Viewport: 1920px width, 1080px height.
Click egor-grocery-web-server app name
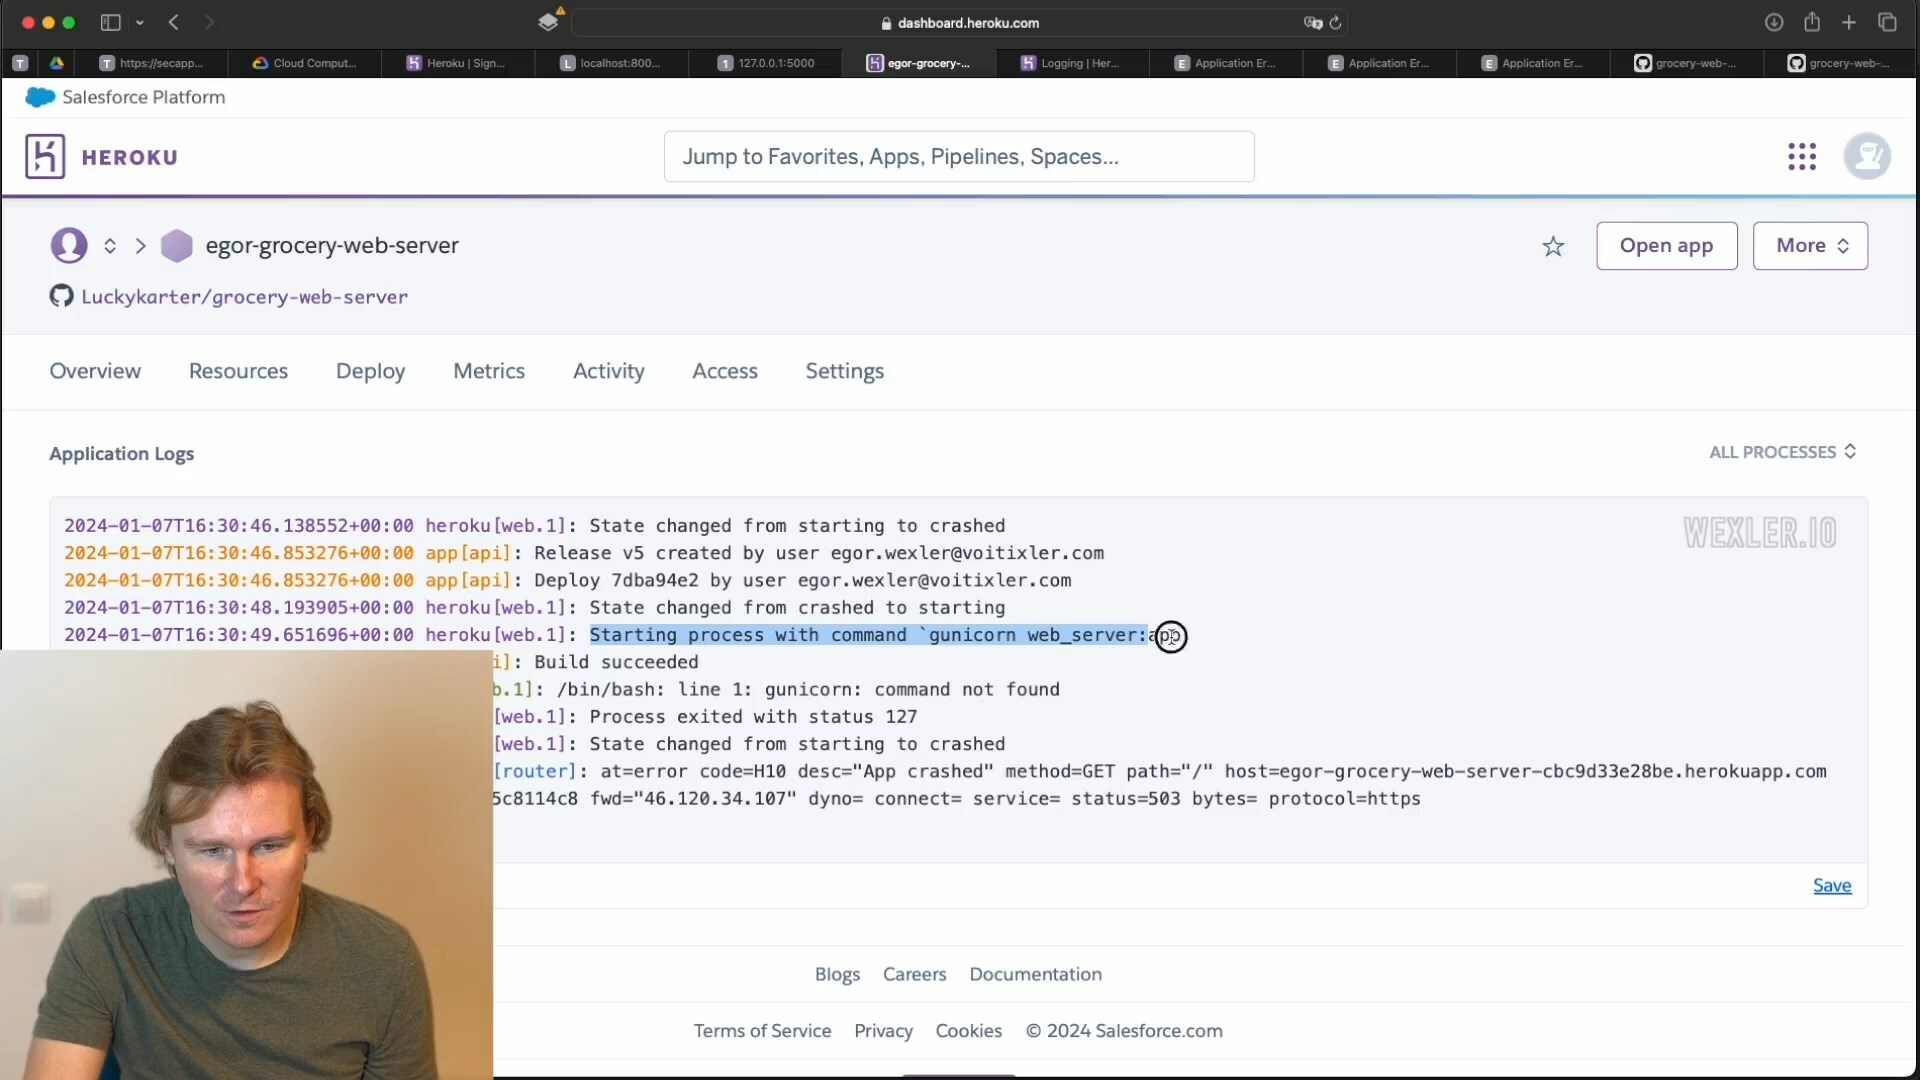[x=332, y=246]
